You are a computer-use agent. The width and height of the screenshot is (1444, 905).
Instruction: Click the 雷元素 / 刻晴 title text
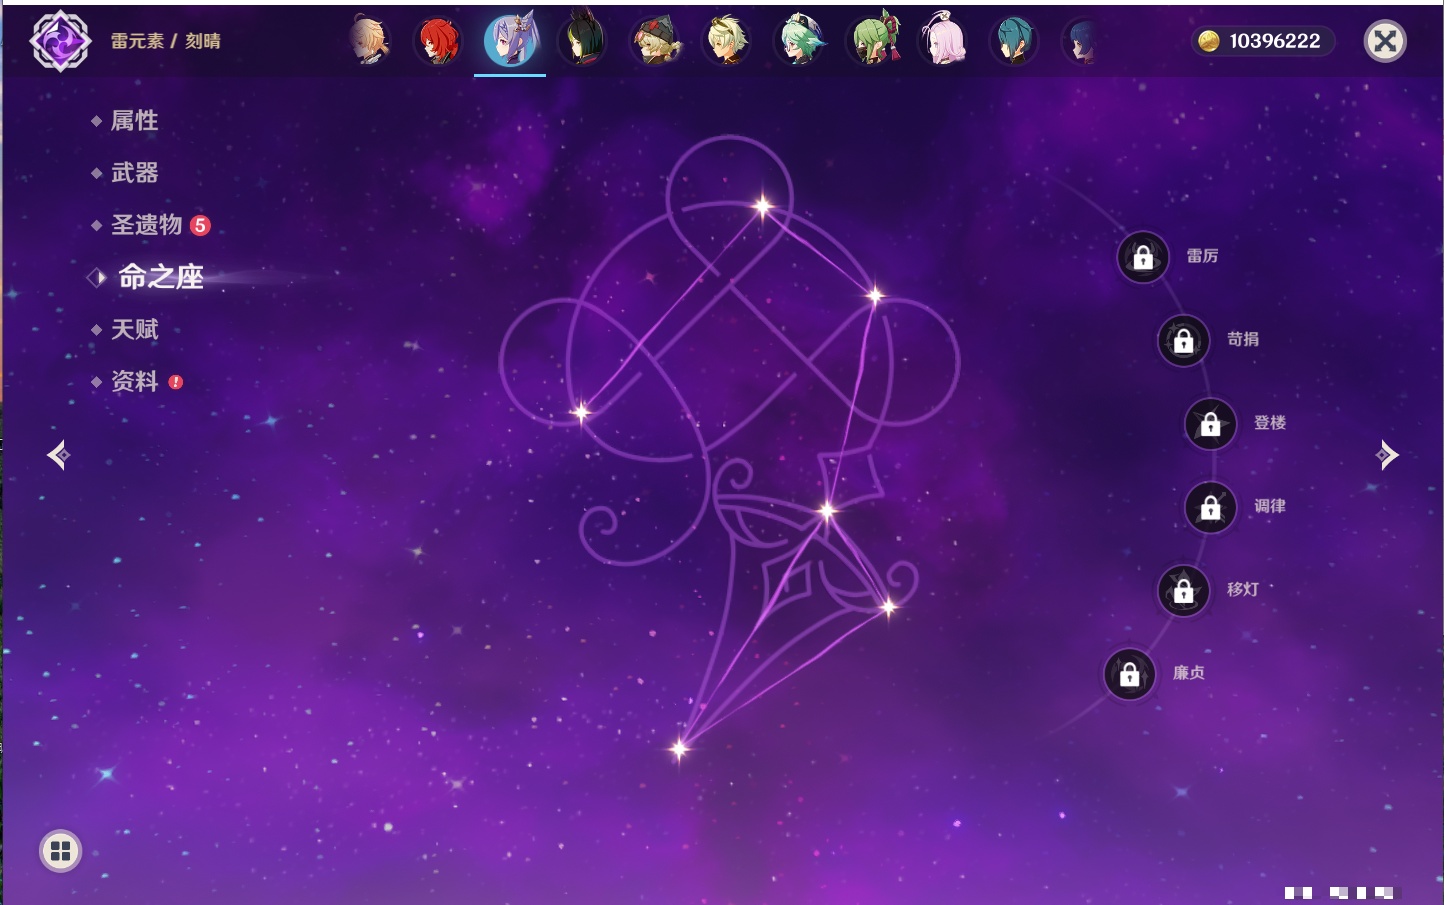166,41
